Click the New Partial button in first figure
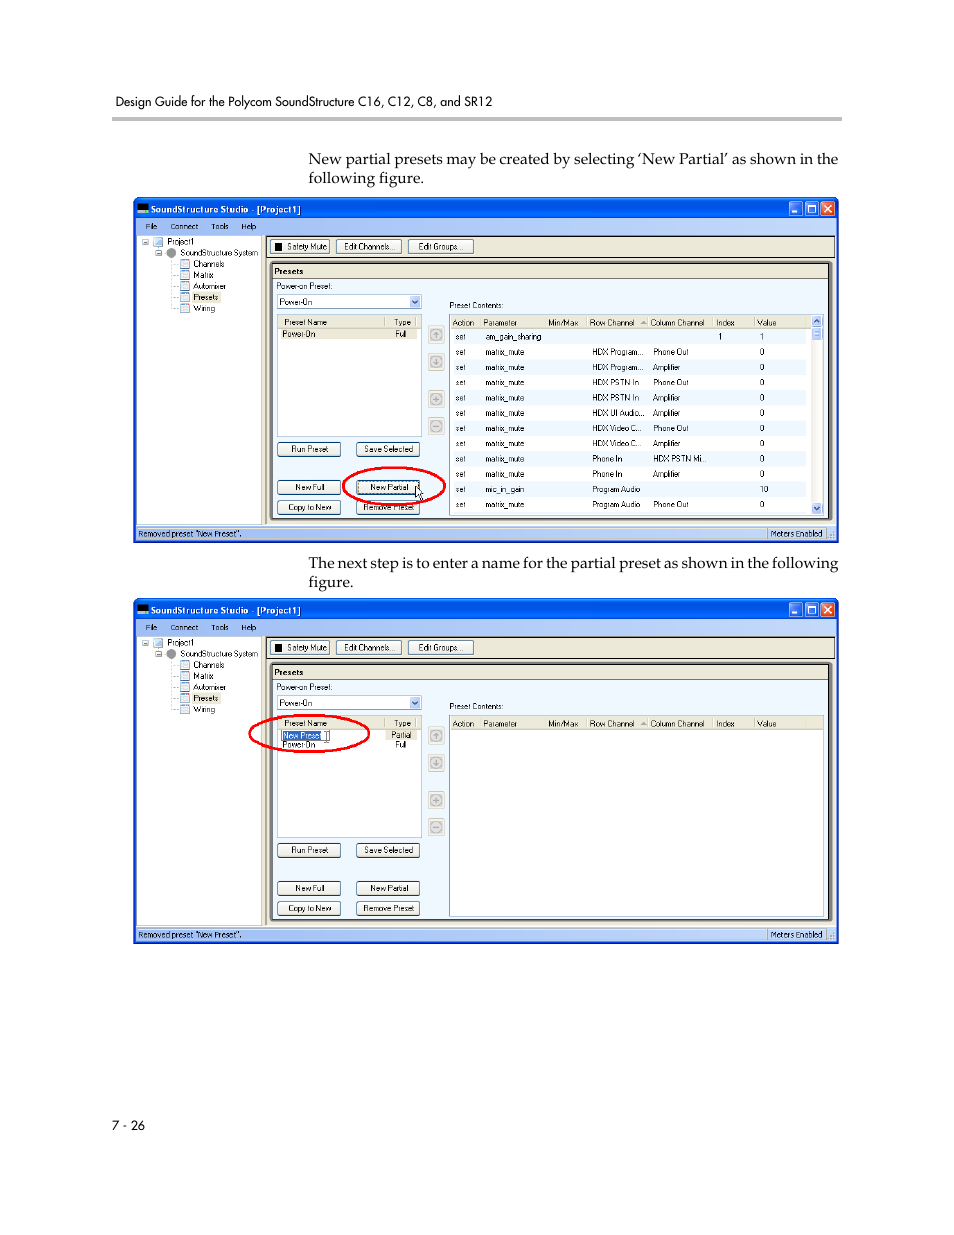The image size is (954, 1235). click(x=389, y=488)
